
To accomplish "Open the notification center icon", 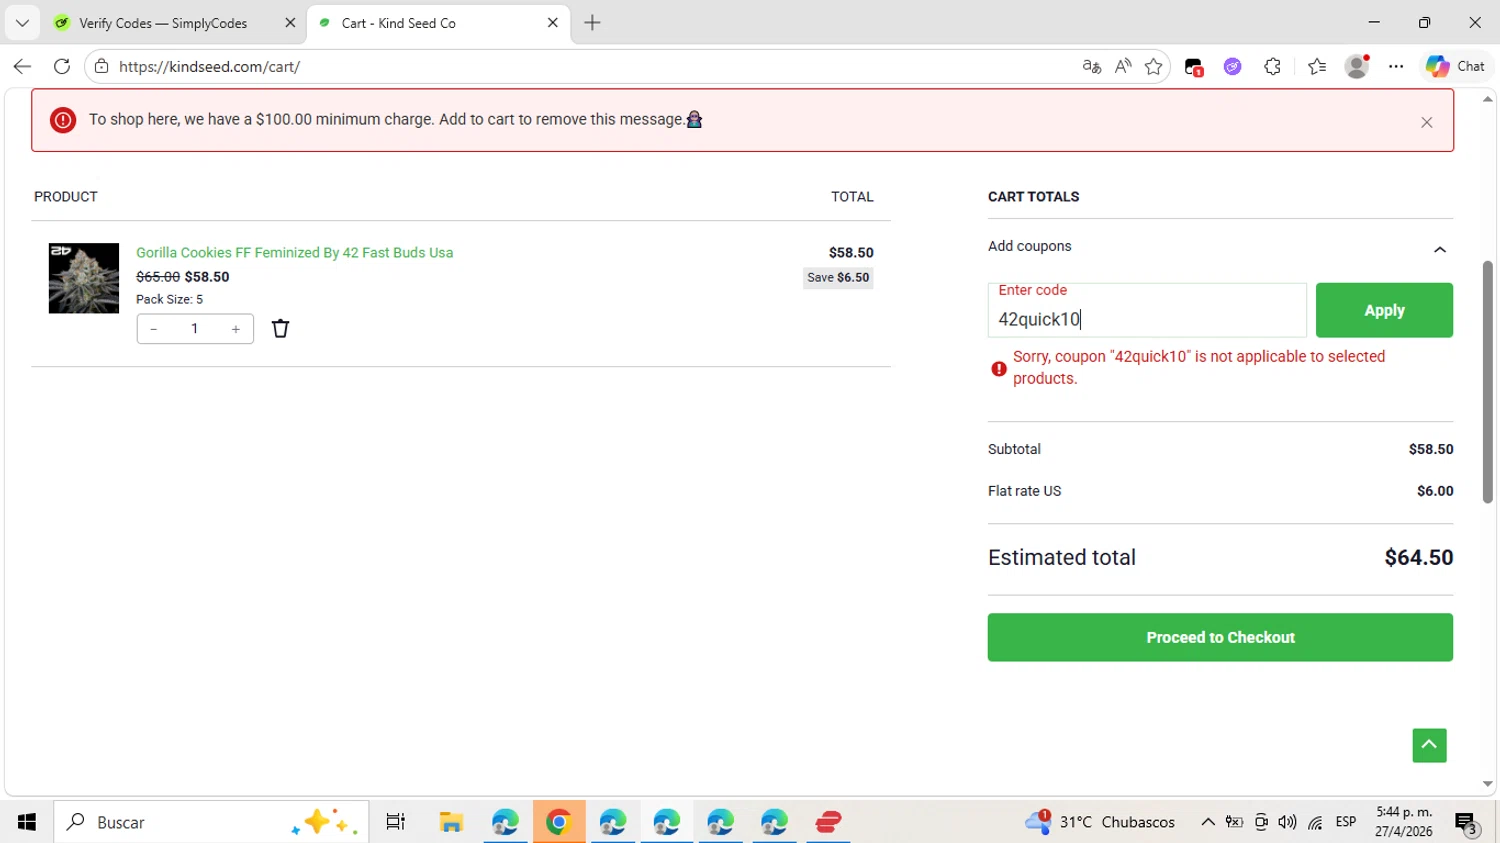I will pos(1466,822).
